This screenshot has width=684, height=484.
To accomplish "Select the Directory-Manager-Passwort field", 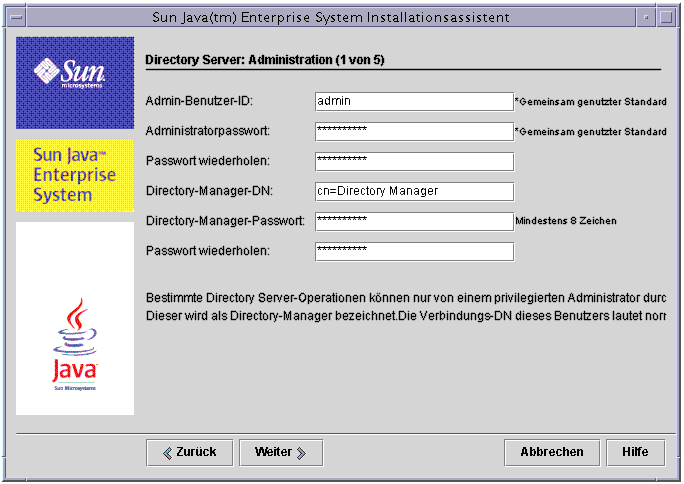I will pos(414,222).
